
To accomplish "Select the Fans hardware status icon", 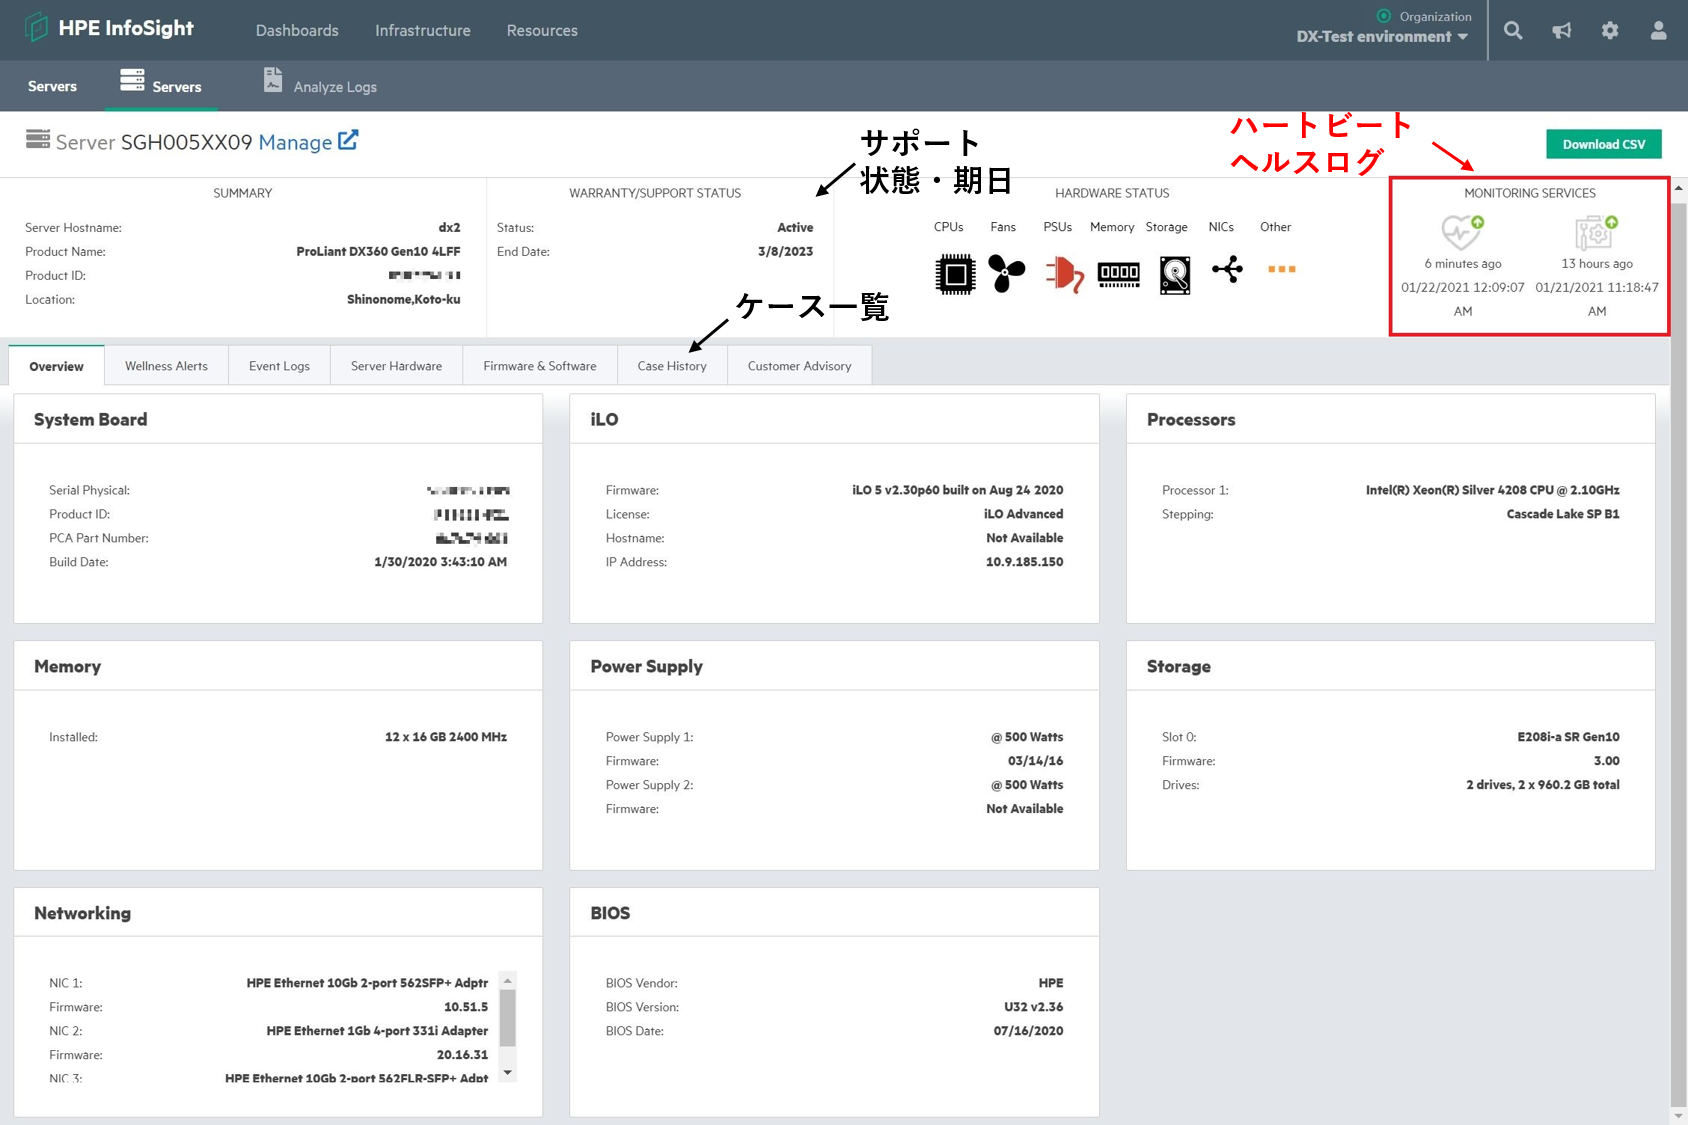I will point(1006,273).
